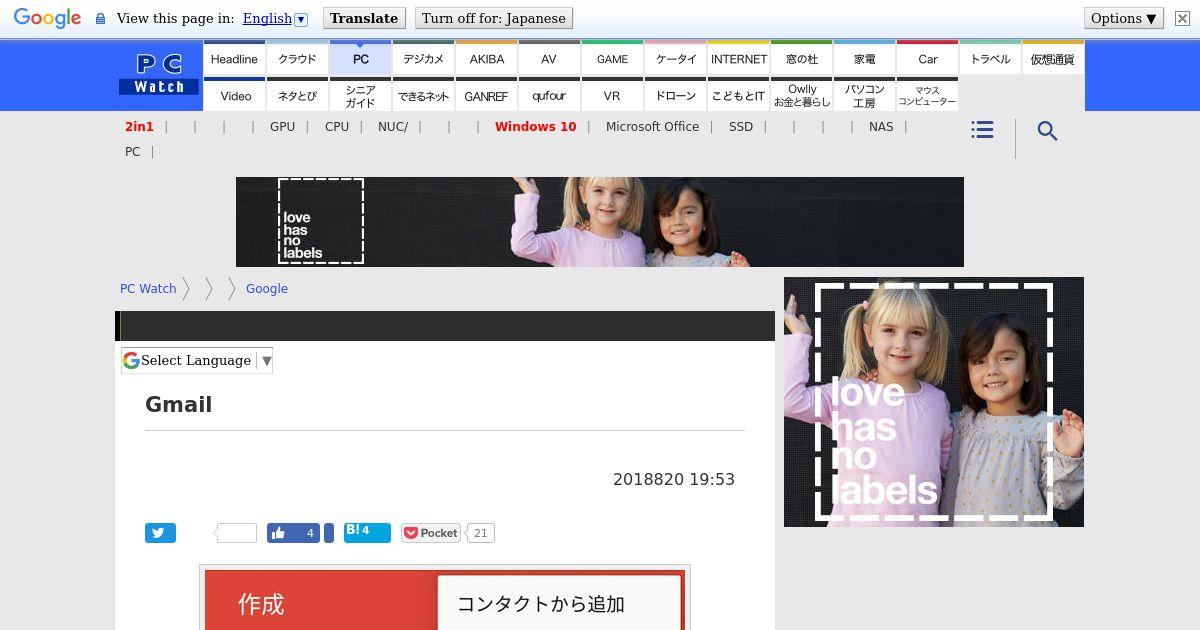Open the qufour tab
Viewport: 1200px width, 630px height.
point(549,96)
